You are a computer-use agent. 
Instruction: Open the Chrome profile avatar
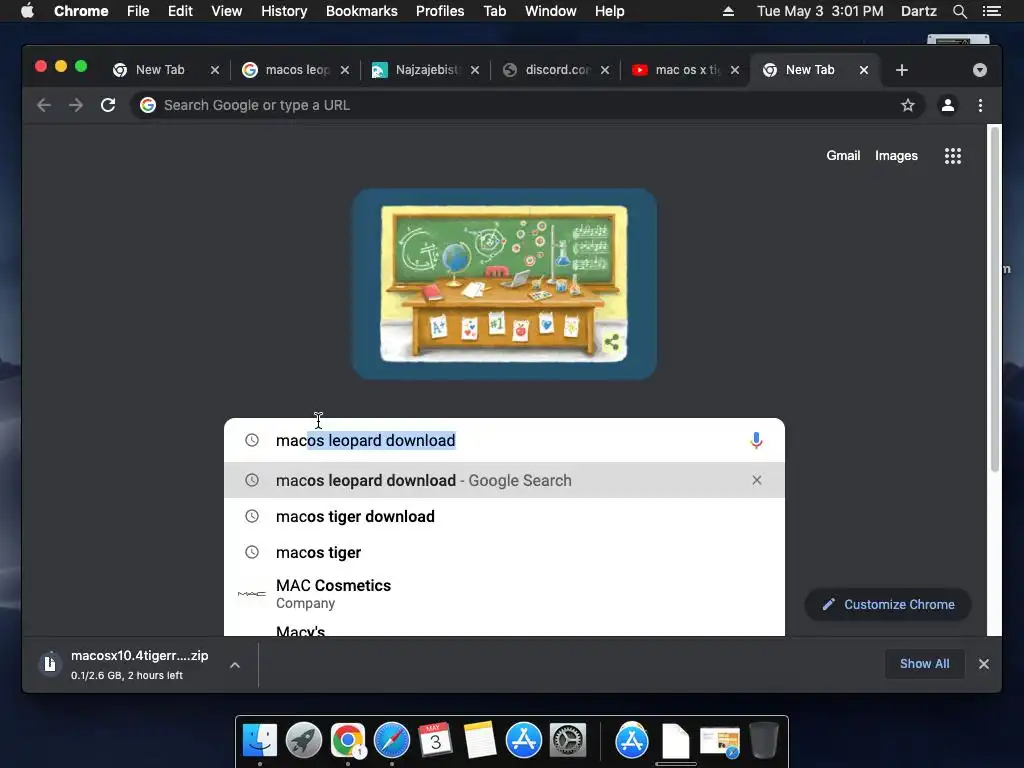point(948,105)
